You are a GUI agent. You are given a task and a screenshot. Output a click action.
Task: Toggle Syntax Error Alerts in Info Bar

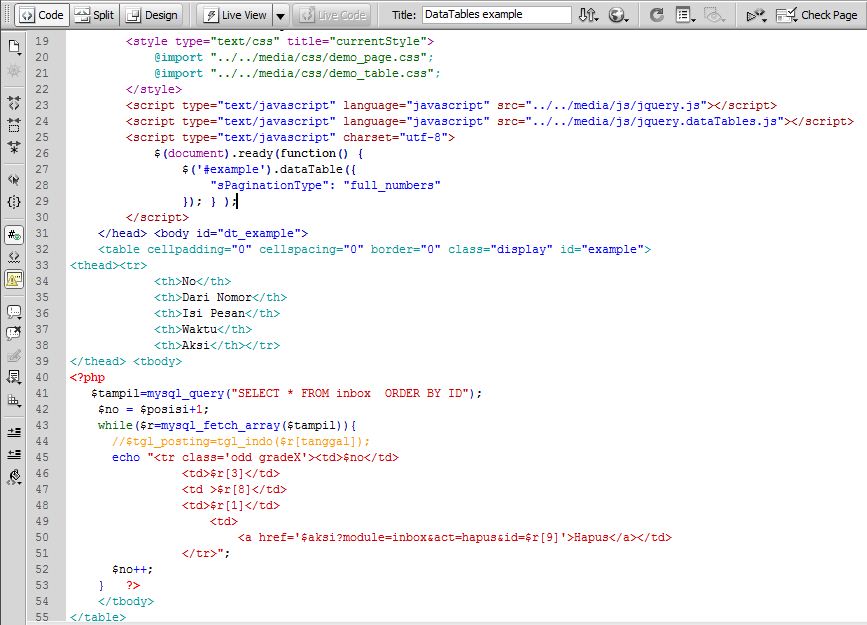click(x=14, y=279)
